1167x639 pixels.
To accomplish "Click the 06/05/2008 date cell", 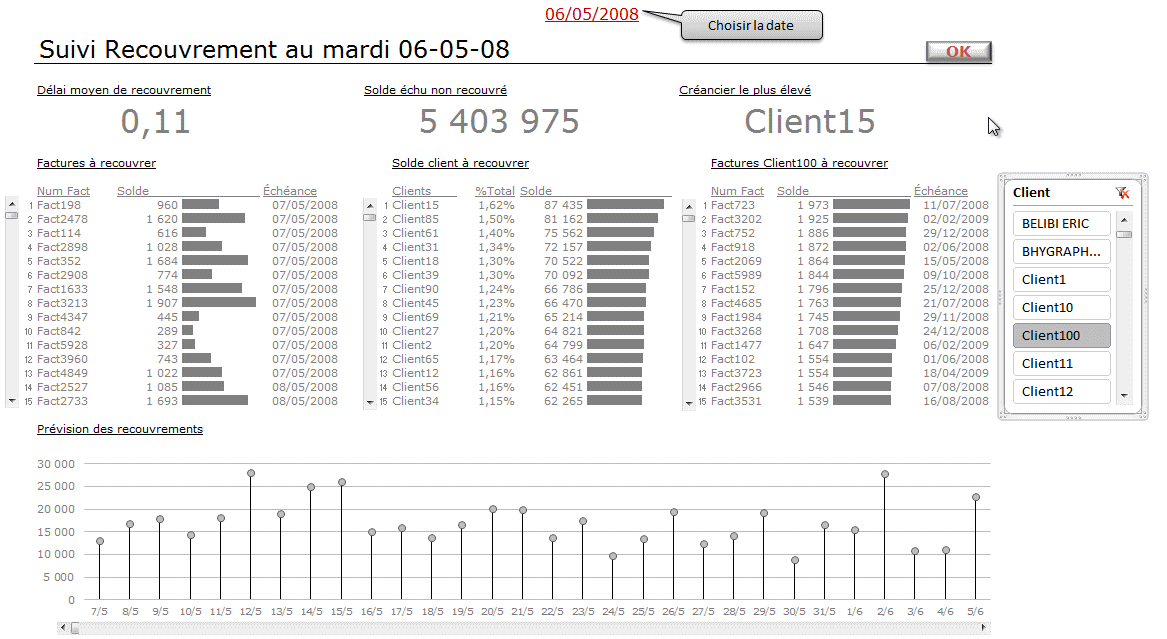I will coord(592,14).
